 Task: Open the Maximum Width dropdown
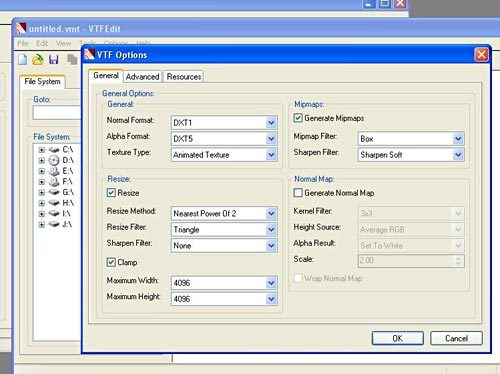pyautogui.click(x=224, y=283)
